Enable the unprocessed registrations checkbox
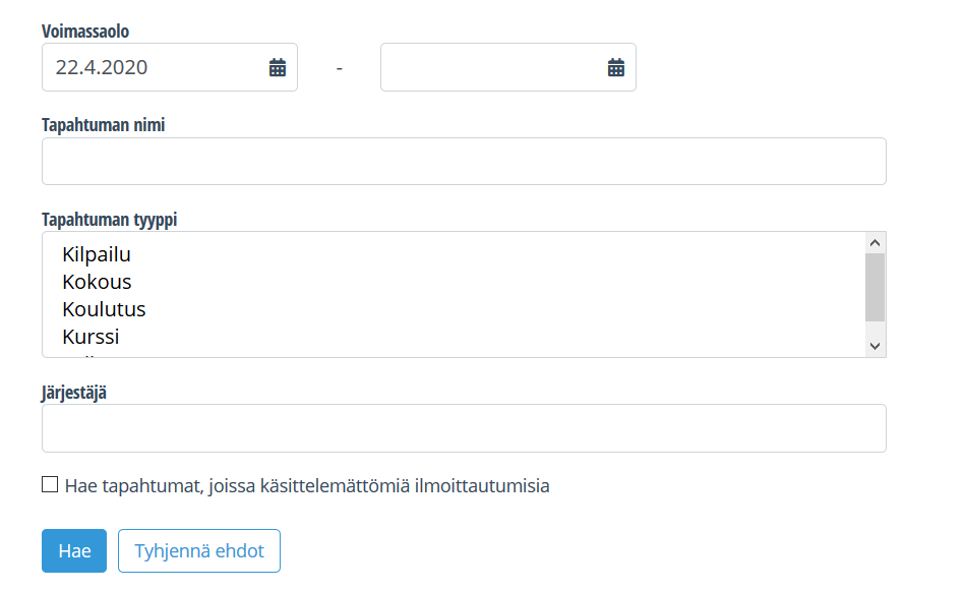Screen dimensions: 964x590 coord(50,485)
